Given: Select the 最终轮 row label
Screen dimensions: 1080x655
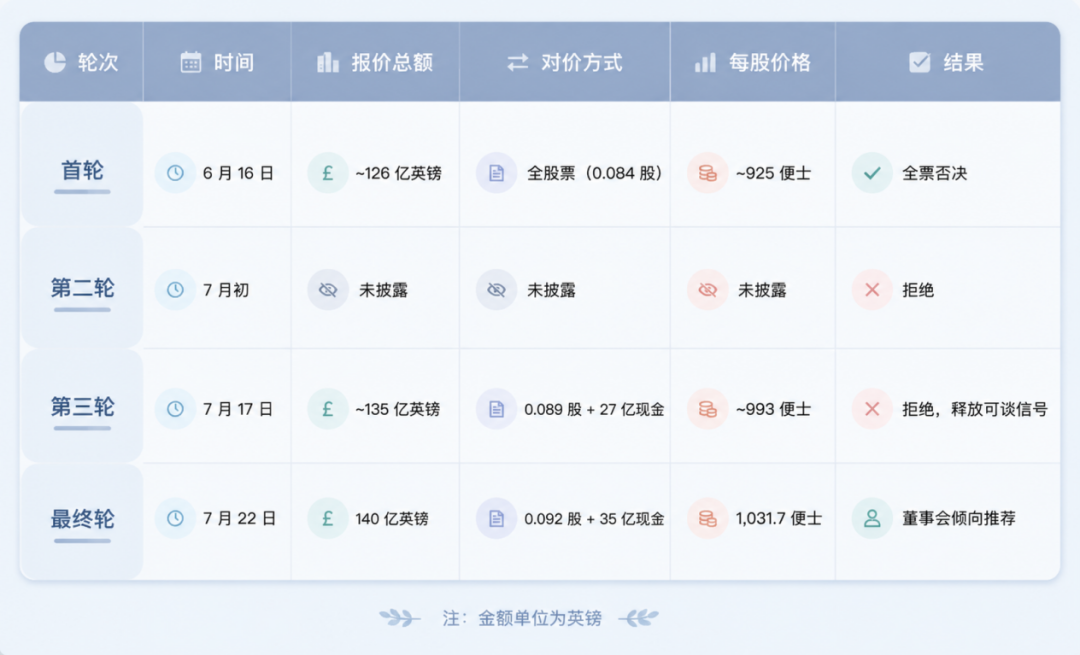Looking at the screenshot, I should tap(82, 519).
